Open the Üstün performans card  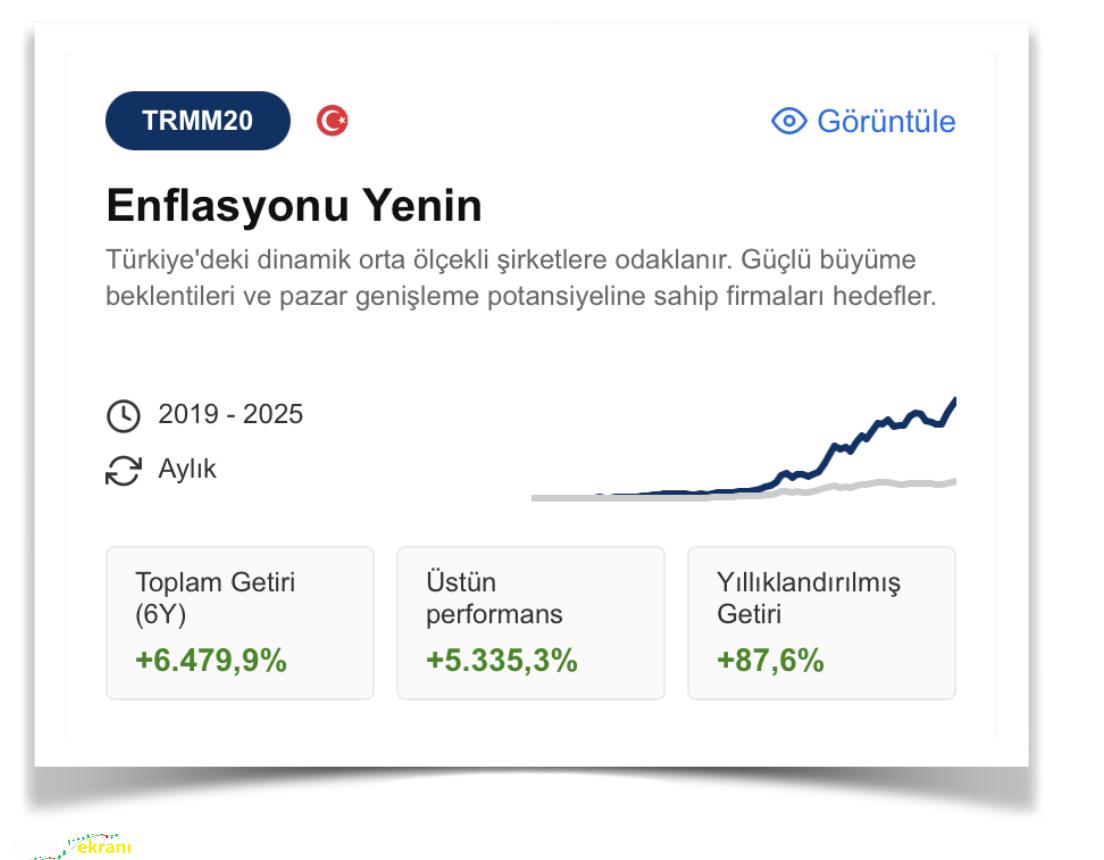[531, 623]
